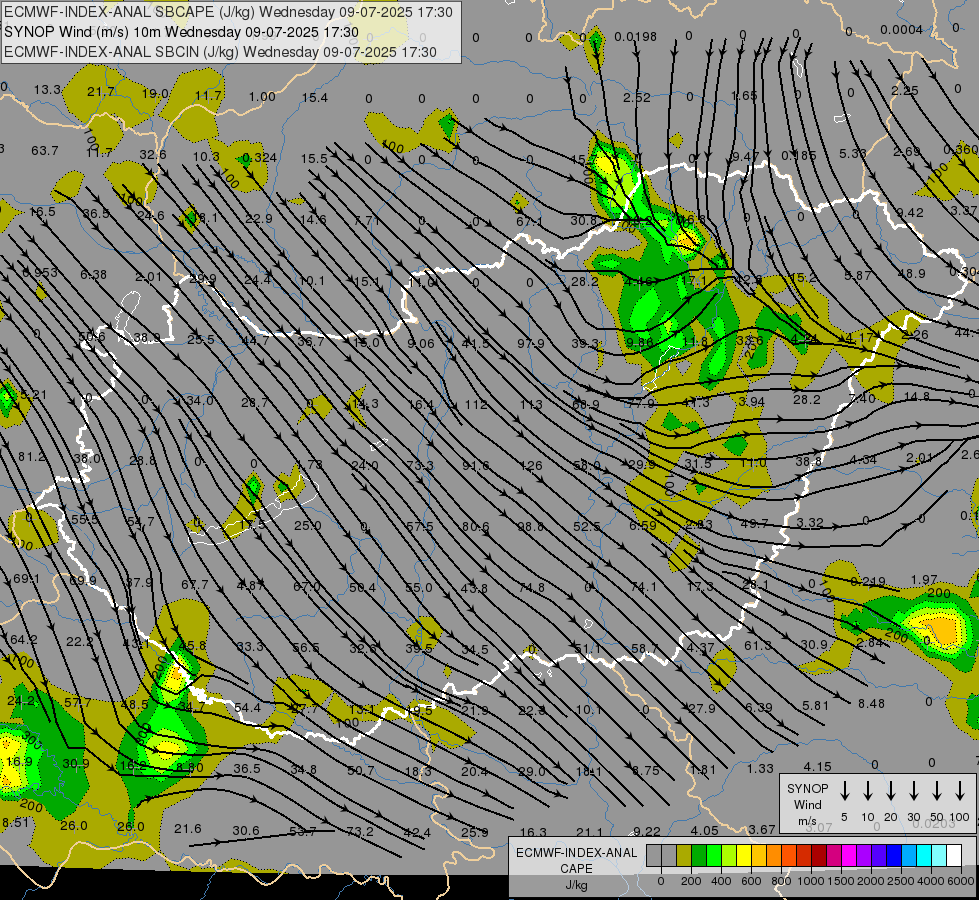Click the map value 74.1
The height and width of the screenshot is (900, 979).
point(644,586)
